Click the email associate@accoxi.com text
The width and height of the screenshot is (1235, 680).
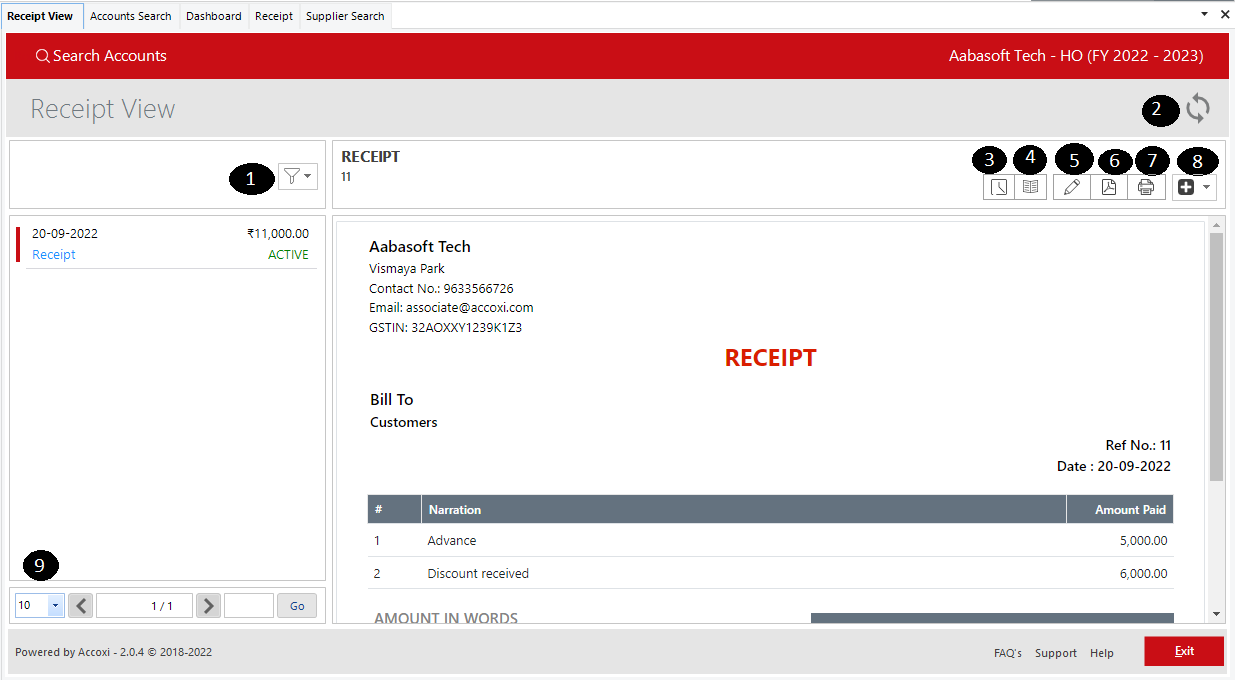(451, 308)
